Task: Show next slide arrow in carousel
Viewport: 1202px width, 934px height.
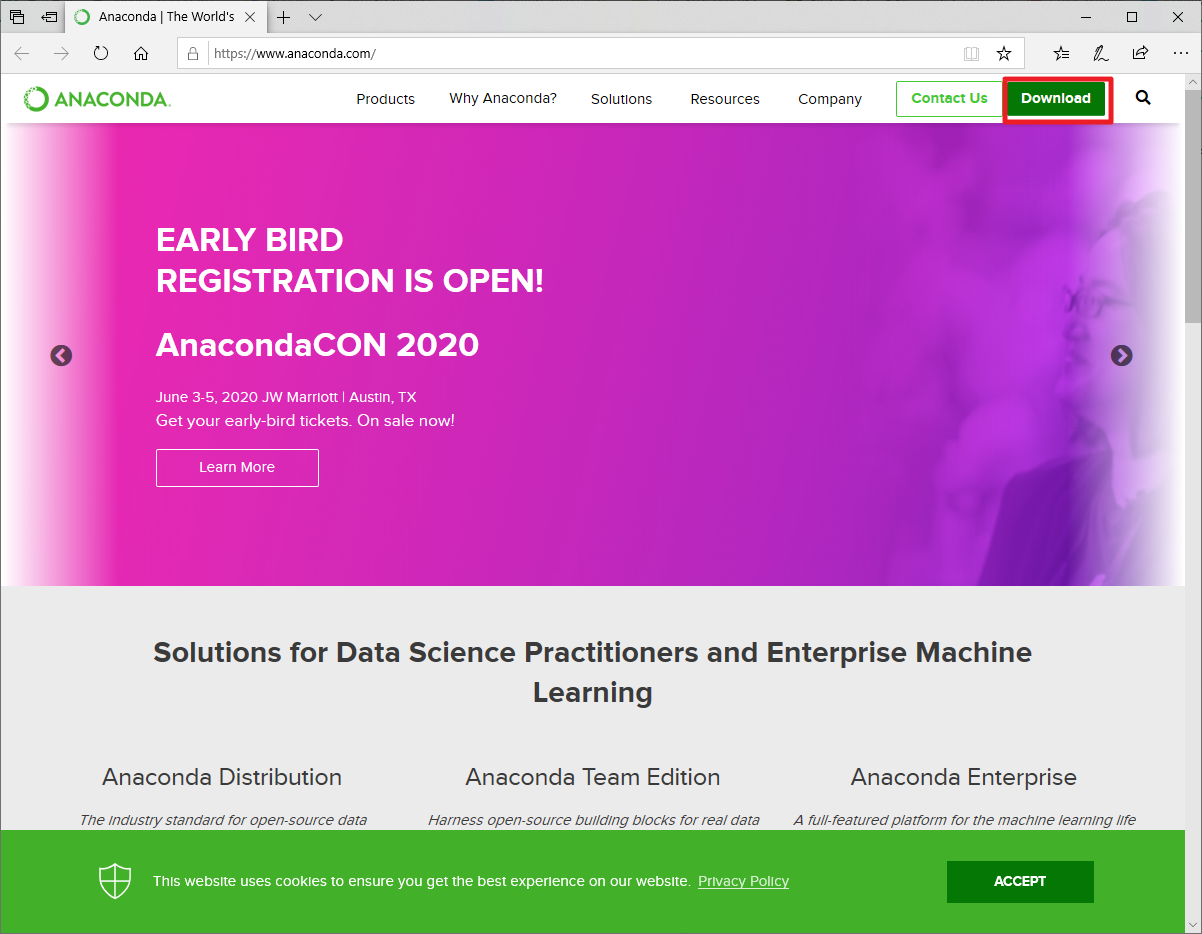Action: pyautogui.click(x=1122, y=355)
